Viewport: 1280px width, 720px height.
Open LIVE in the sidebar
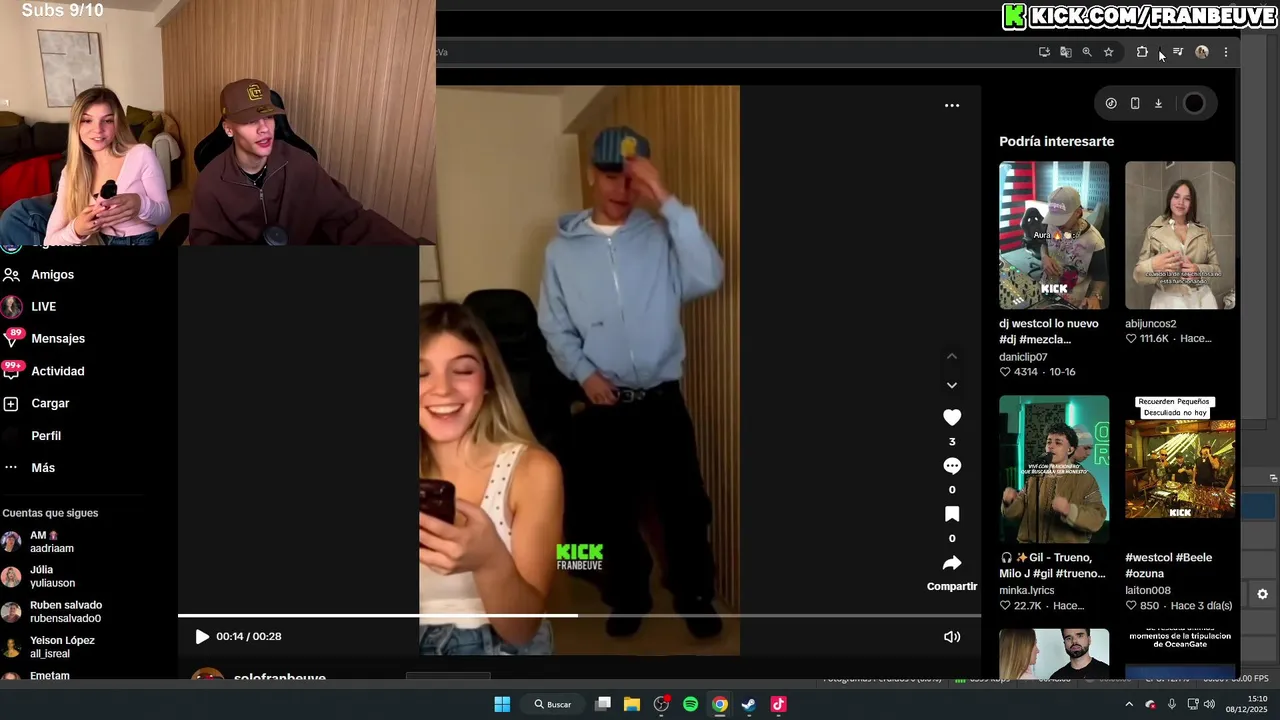point(43,307)
